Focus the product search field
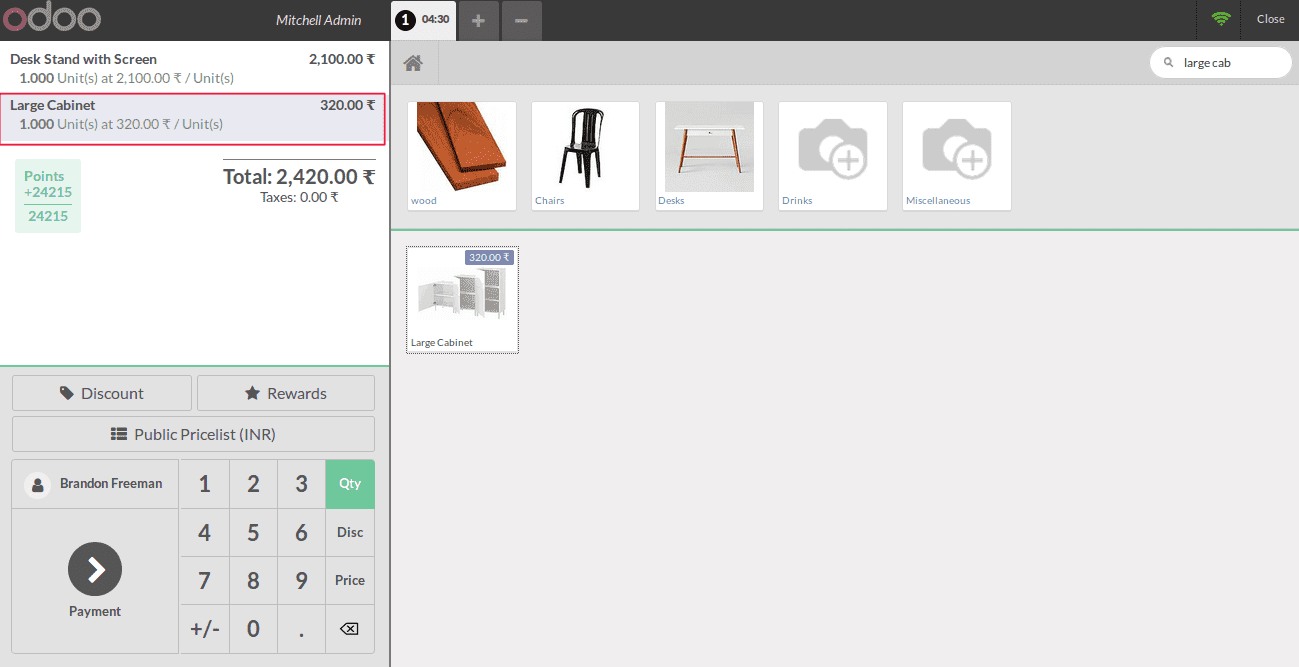The width and height of the screenshot is (1299, 667). (x=1221, y=63)
